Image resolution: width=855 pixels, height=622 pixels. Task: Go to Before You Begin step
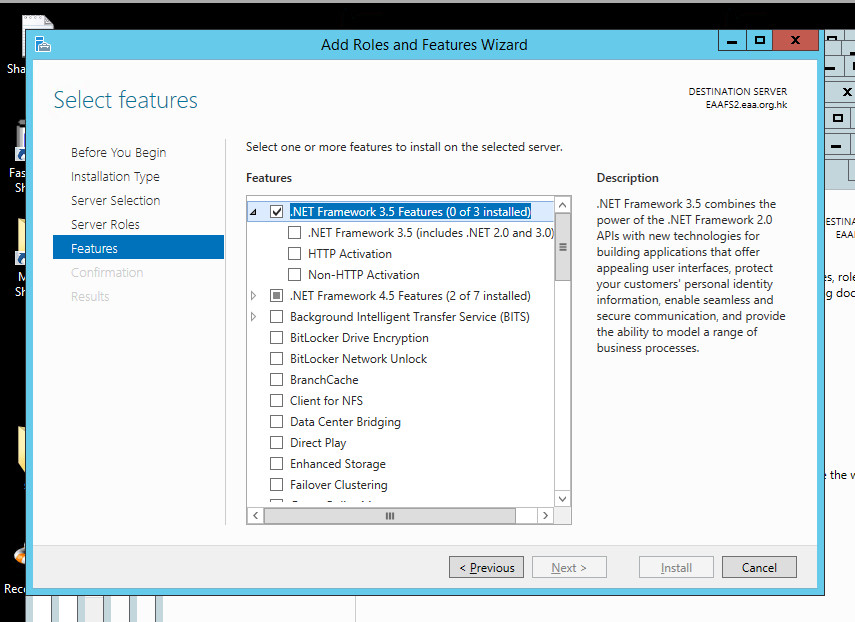point(118,153)
